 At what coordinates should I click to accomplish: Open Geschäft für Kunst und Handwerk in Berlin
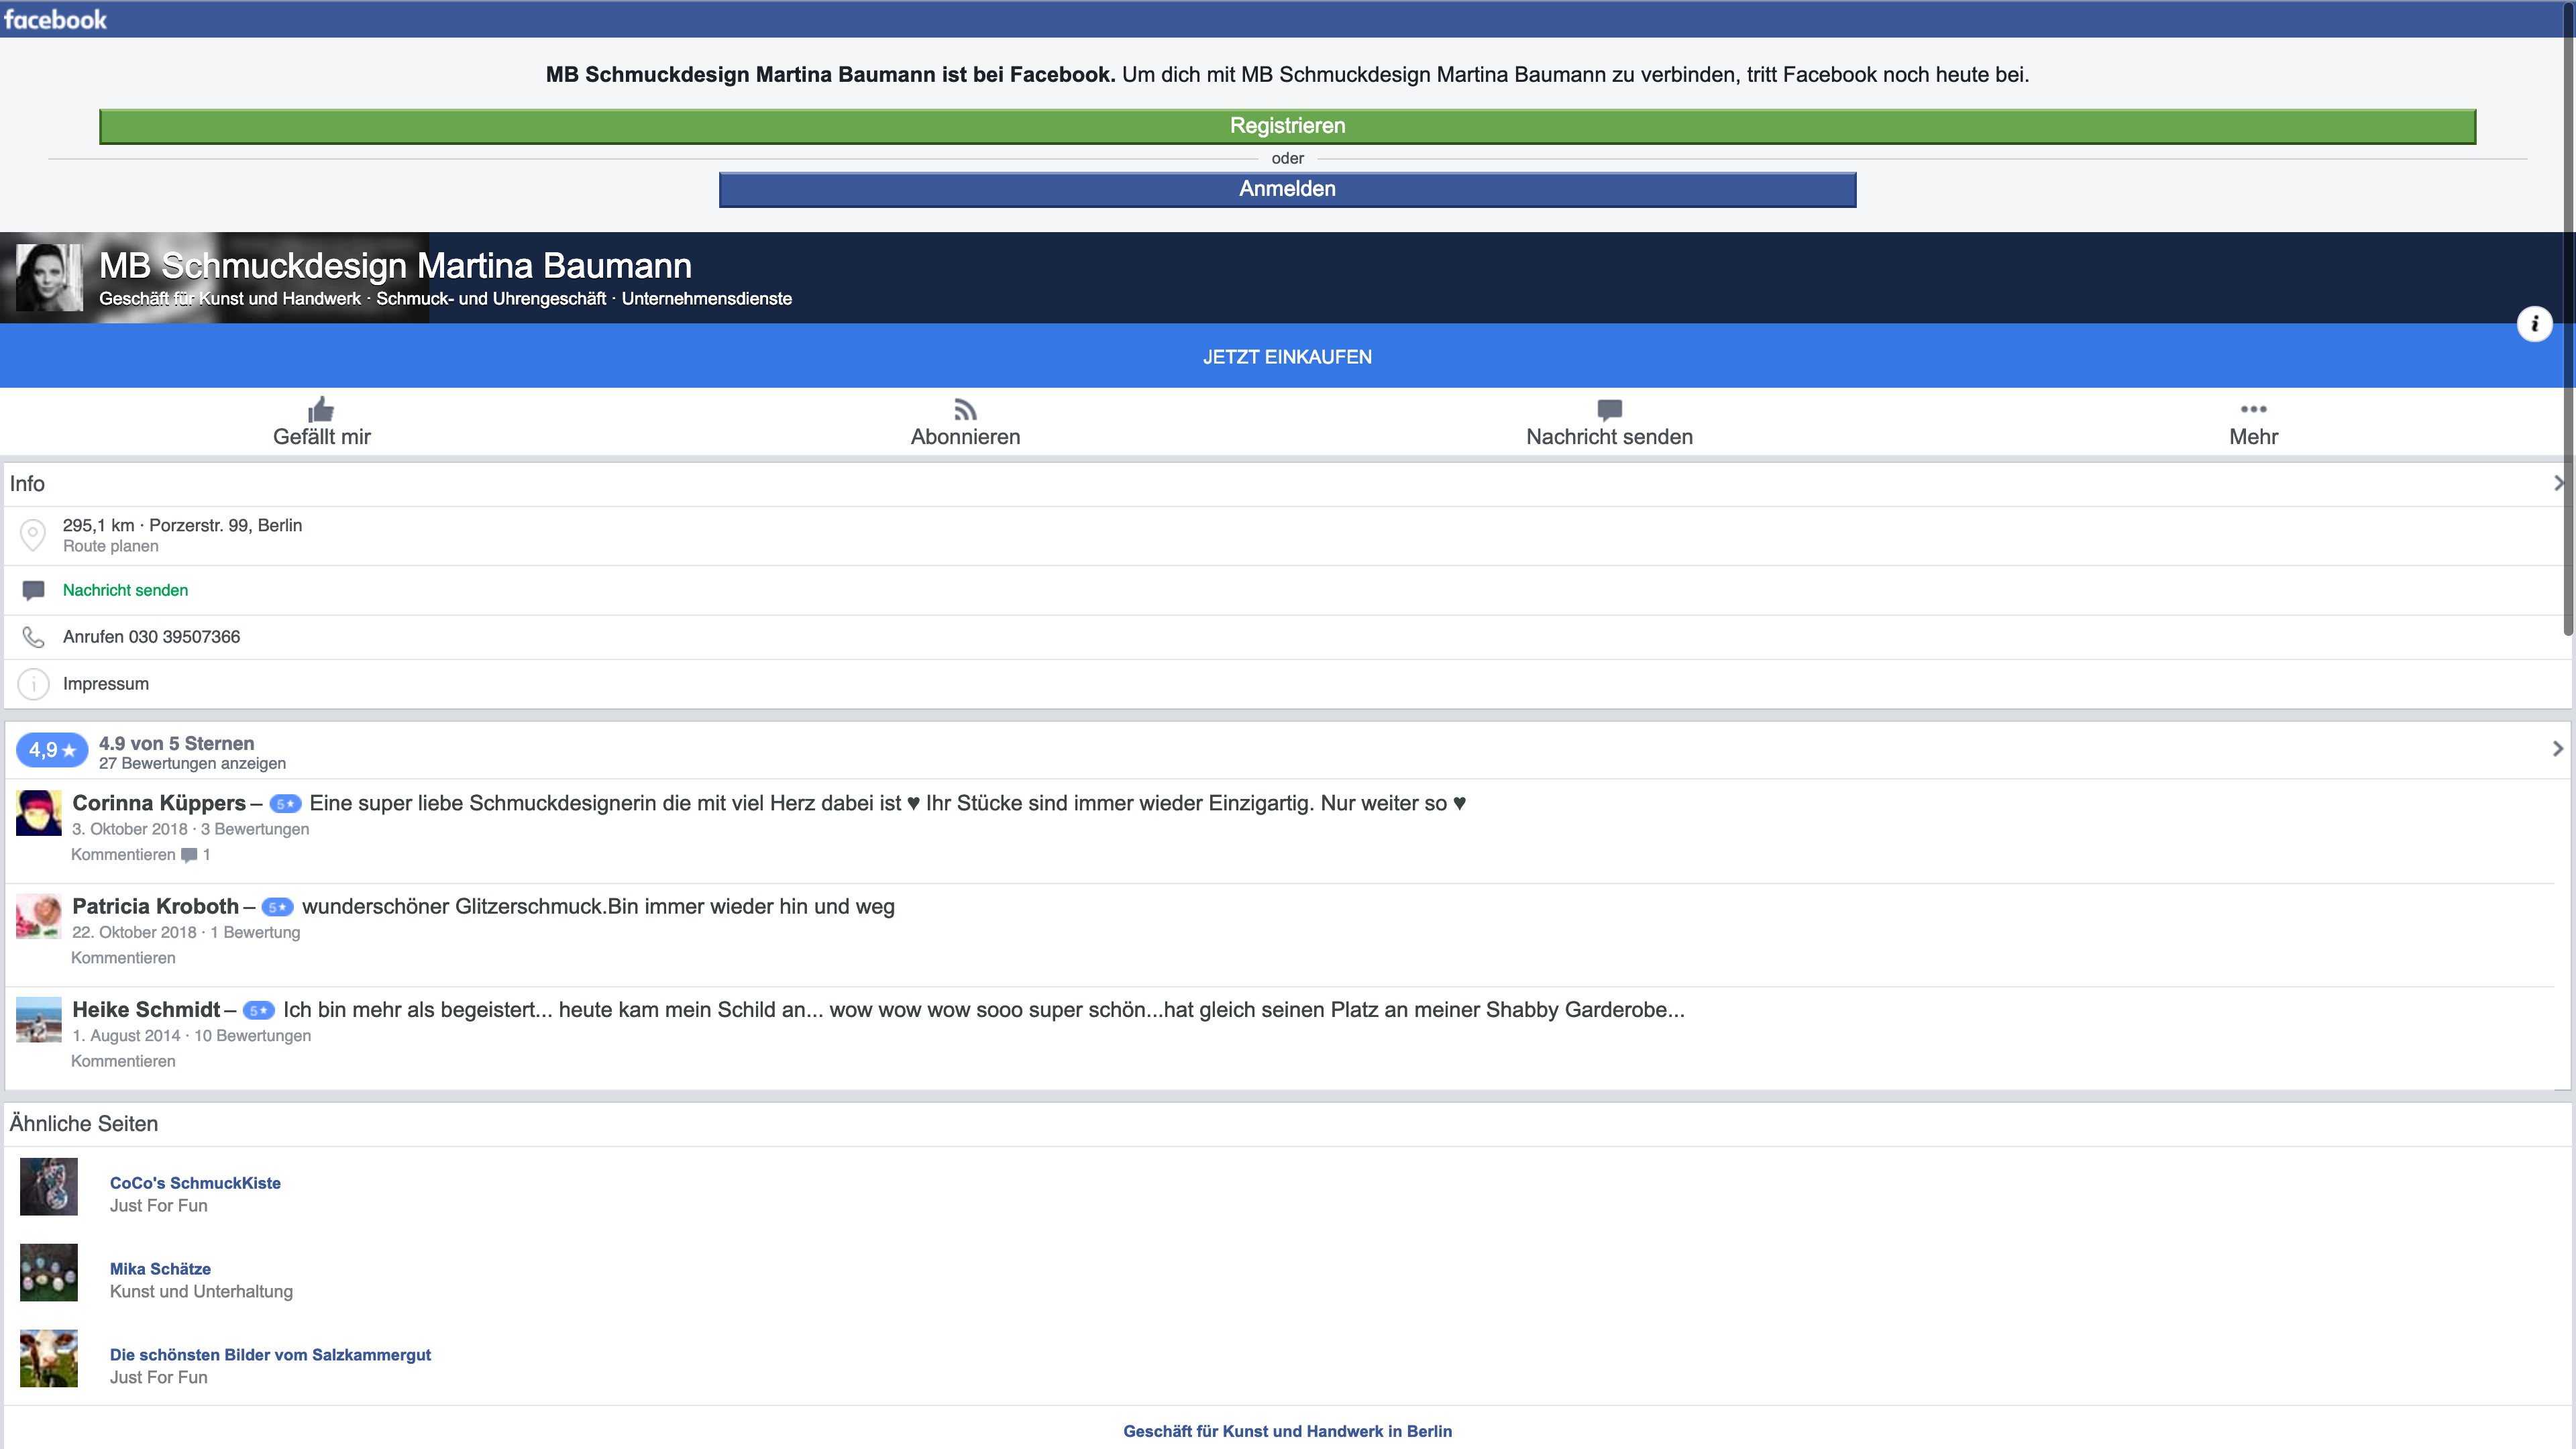1287,1431
